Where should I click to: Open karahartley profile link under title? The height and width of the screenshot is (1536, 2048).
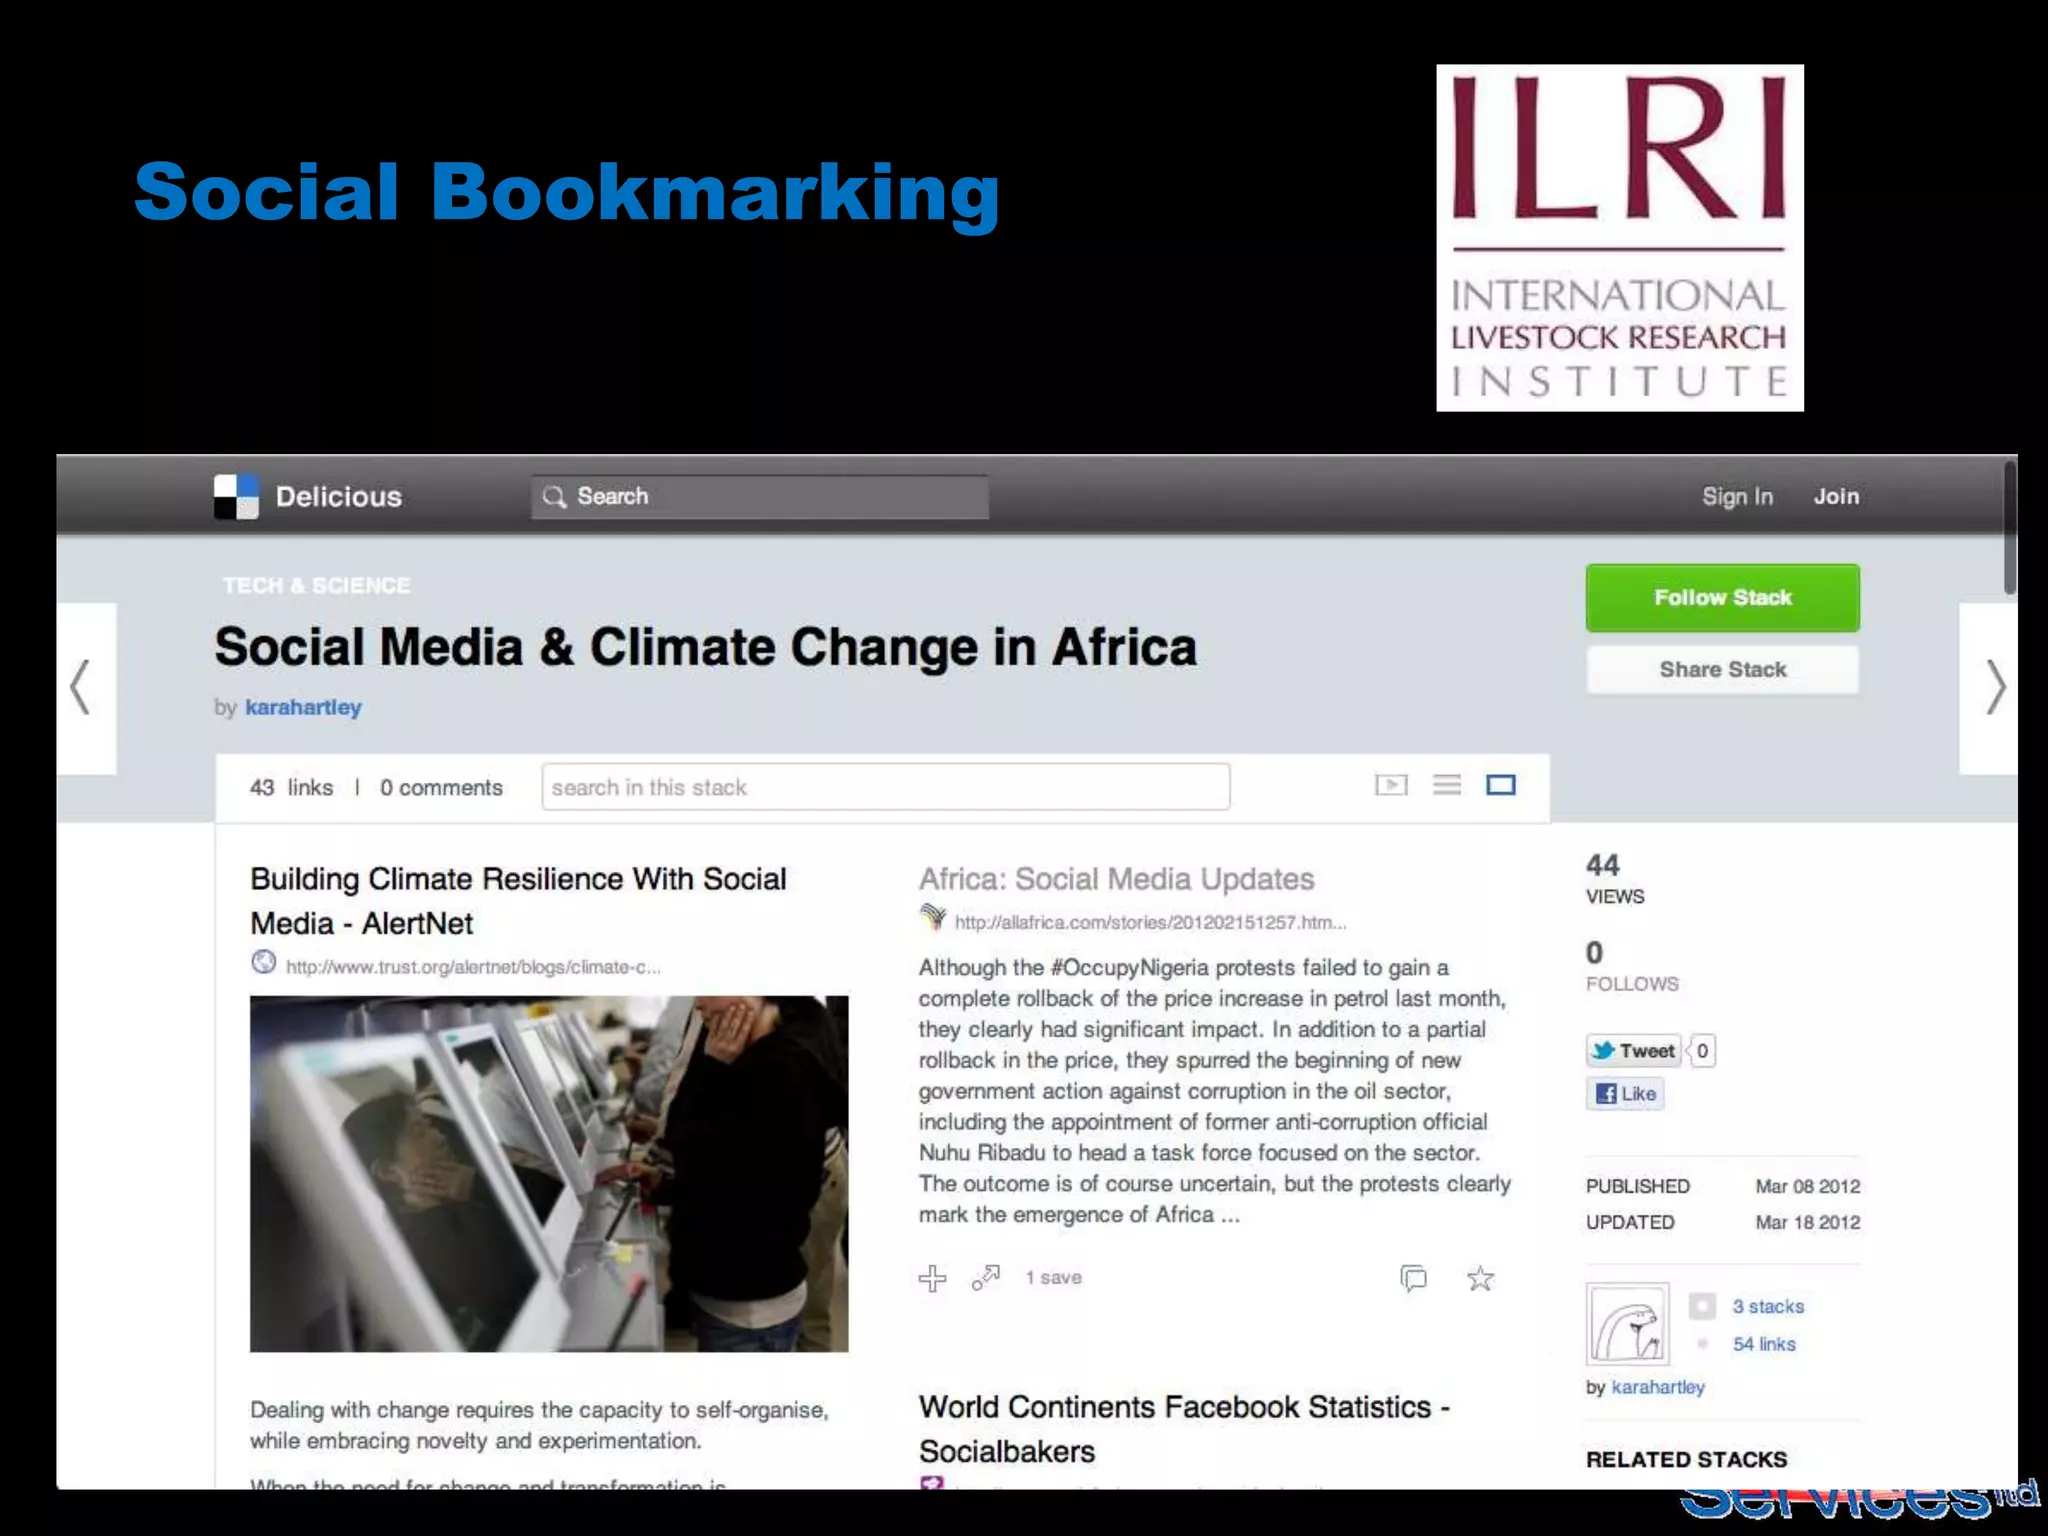303,708
